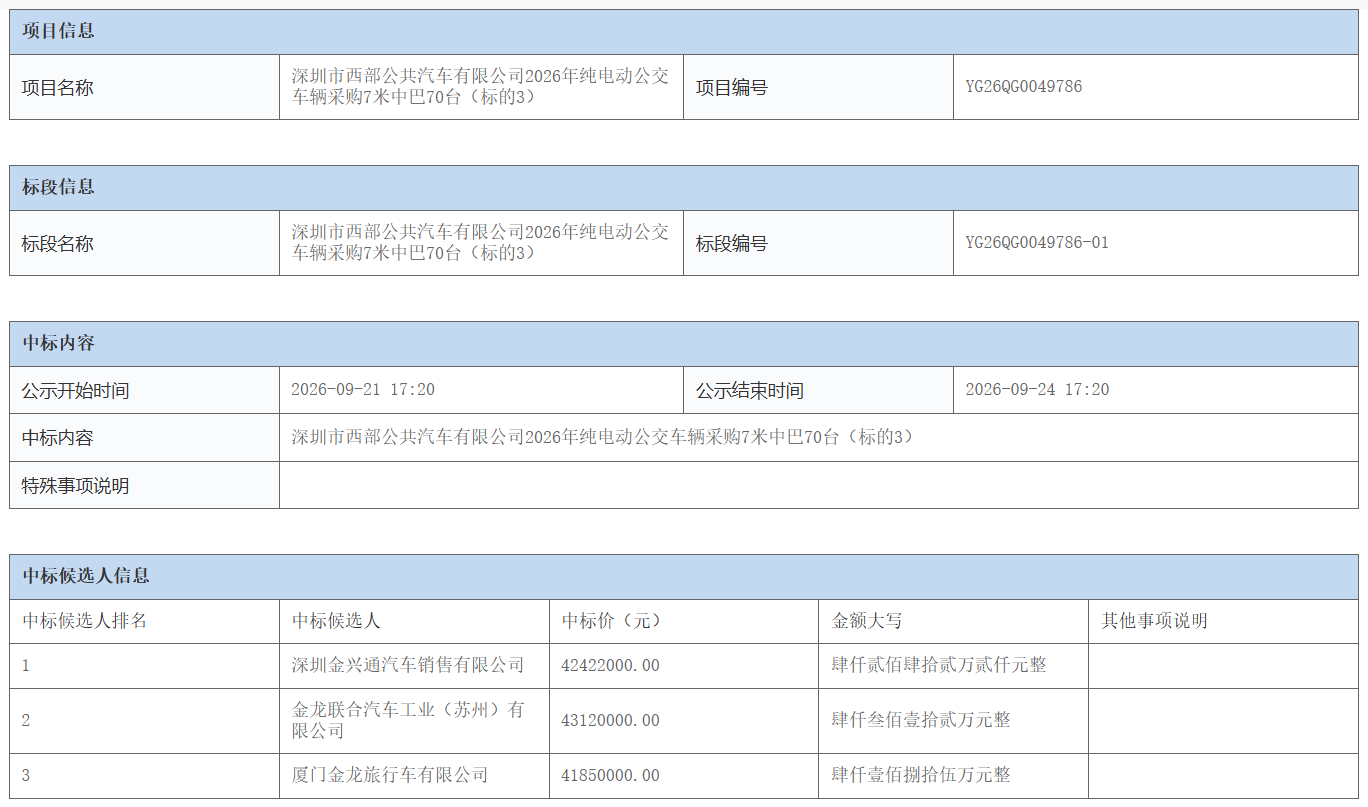Select the 其他事项说明 column header

click(1223, 621)
